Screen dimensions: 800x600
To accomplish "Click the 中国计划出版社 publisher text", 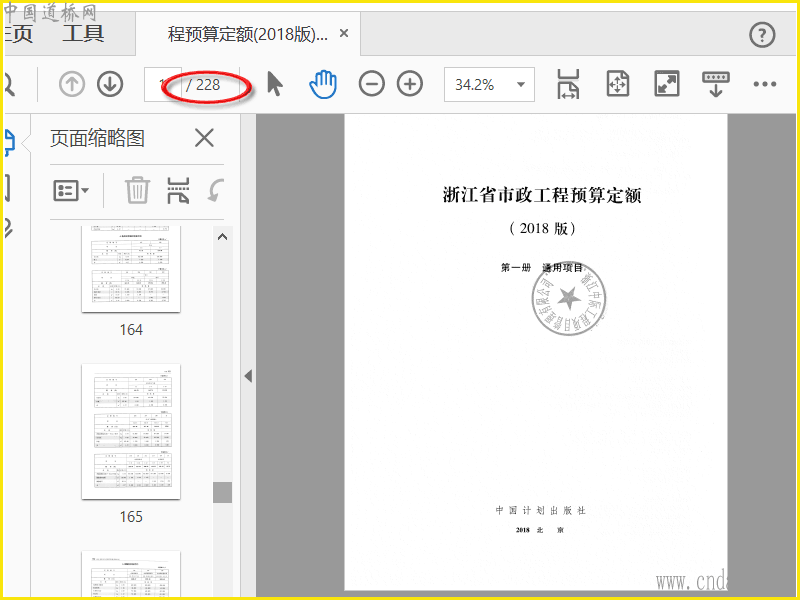I will coord(541,510).
